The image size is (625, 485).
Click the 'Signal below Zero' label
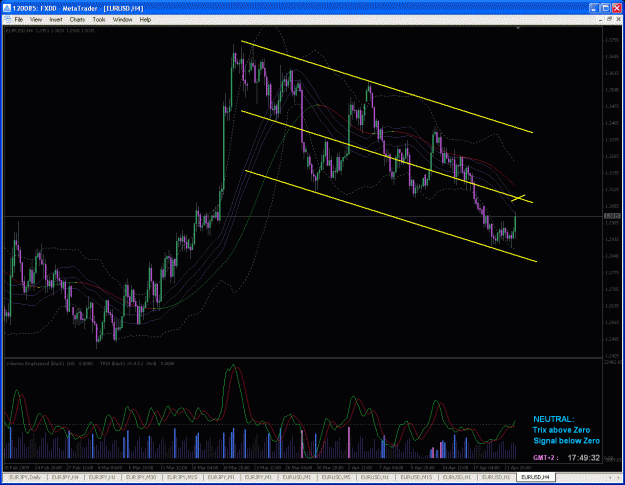[x=566, y=441]
